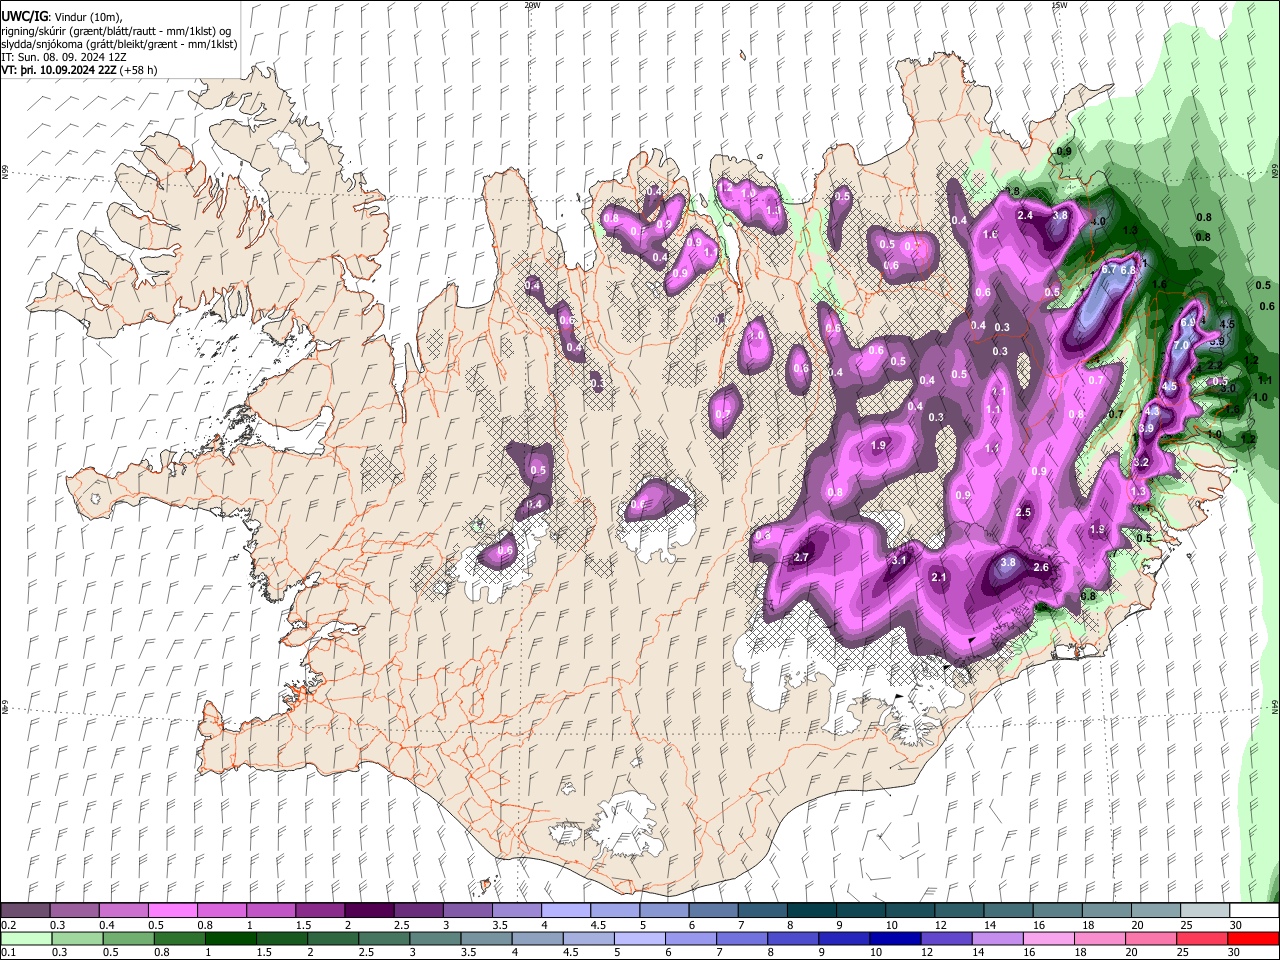The image size is (1280, 960).
Task: Click the 'rigning/skúrir (grænt/blátt/rautt' legend description line
Action: (x=117, y=30)
